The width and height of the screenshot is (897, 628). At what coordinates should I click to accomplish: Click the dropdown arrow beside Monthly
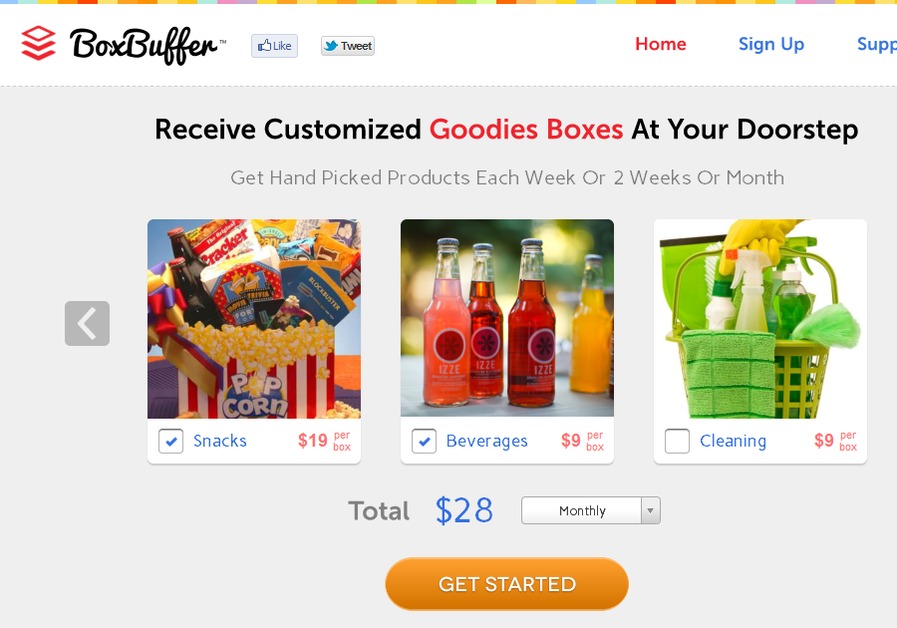[650, 510]
